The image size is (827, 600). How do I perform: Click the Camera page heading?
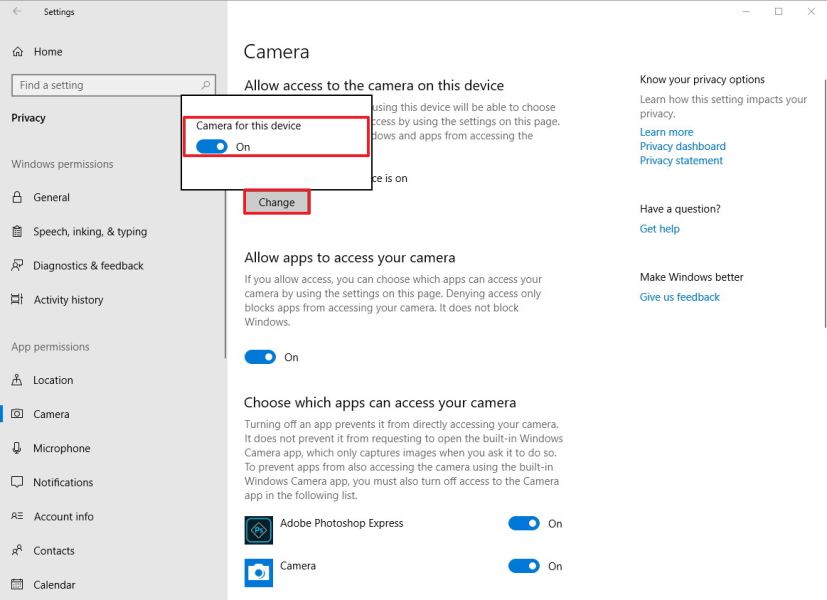point(276,52)
